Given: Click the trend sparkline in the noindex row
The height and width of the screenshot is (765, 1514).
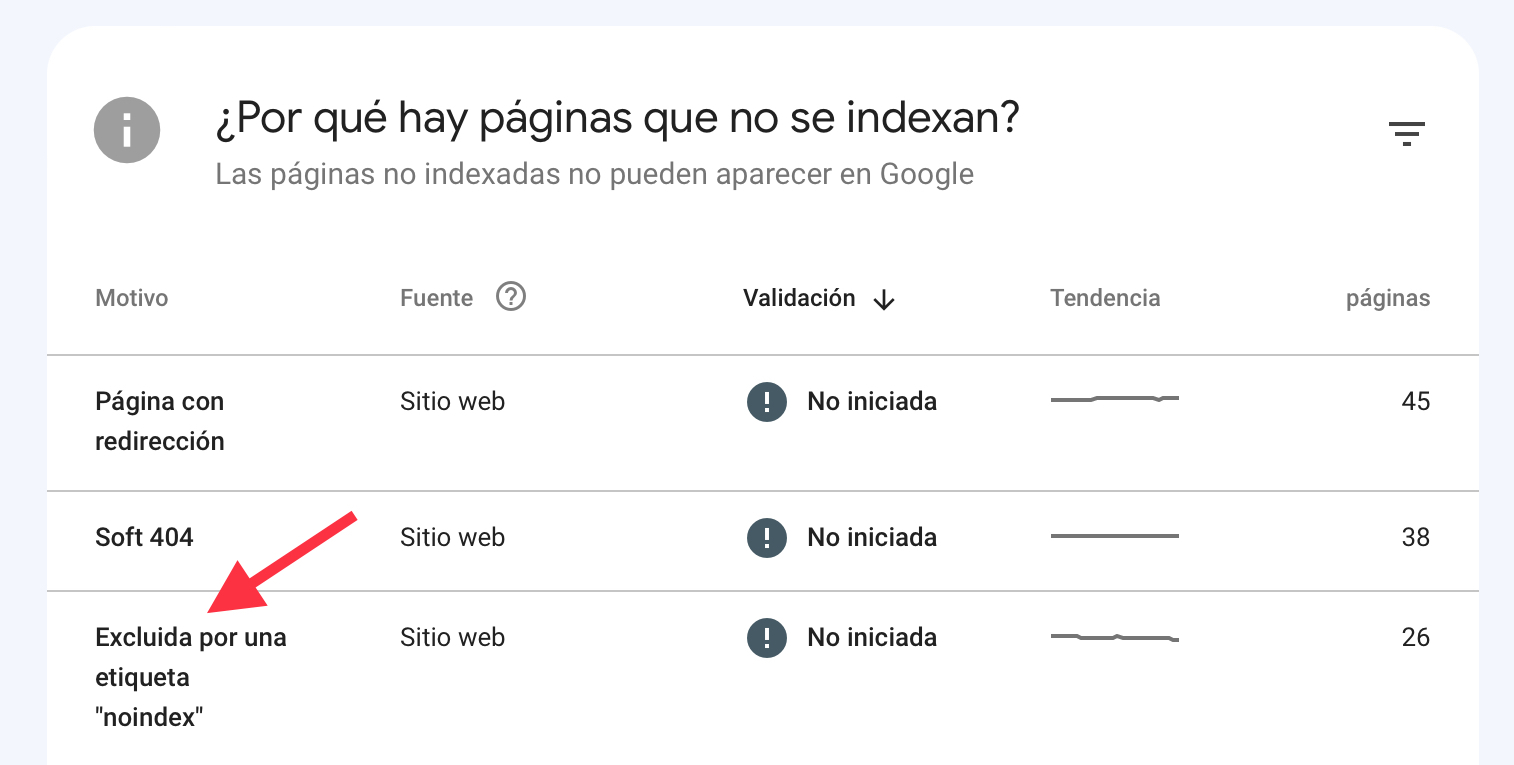Looking at the screenshot, I should pos(1114,637).
